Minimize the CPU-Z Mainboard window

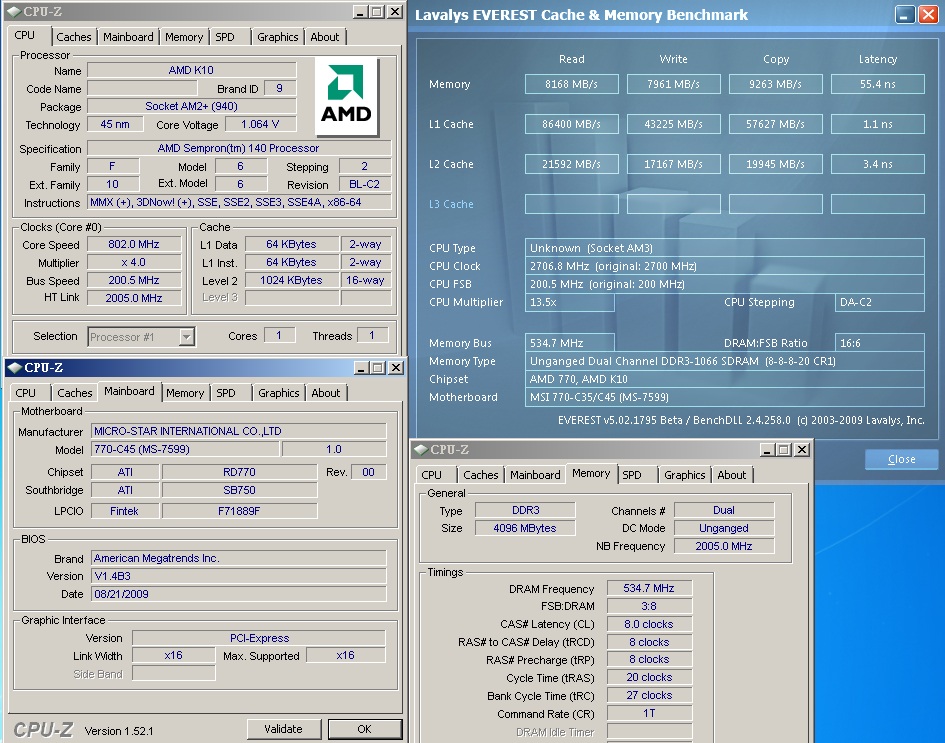(361, 368)
